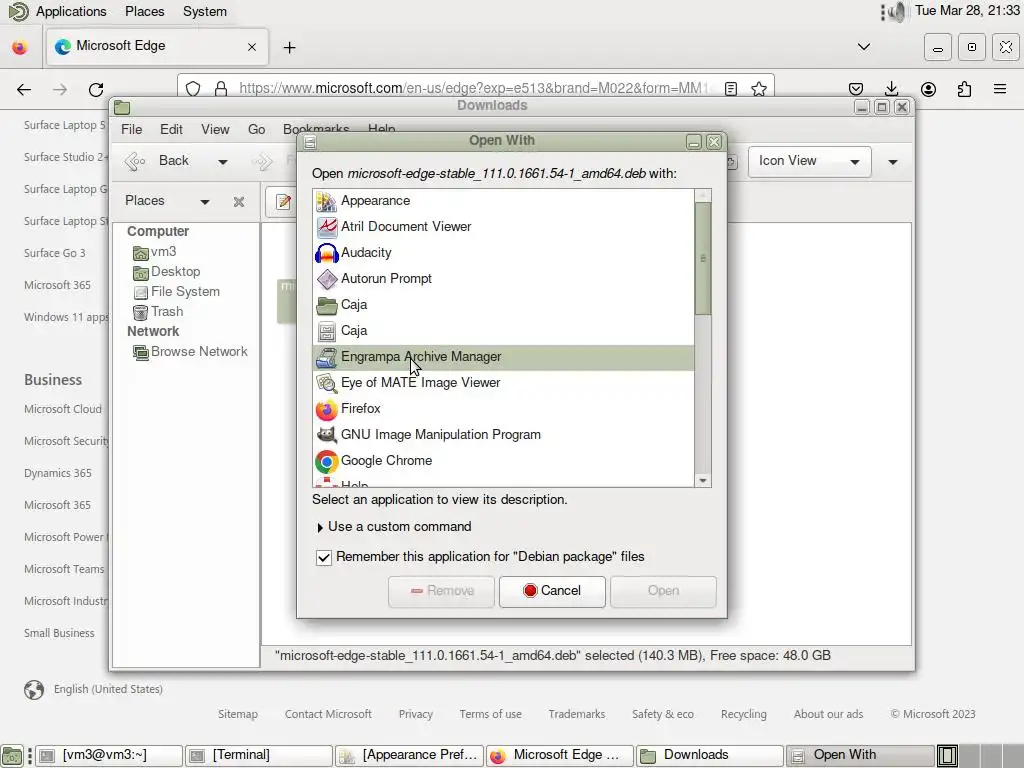Go back in the browser toolbar
Image resolution: width=1024 pixels, height=768 pixels.
coord(24,89)
